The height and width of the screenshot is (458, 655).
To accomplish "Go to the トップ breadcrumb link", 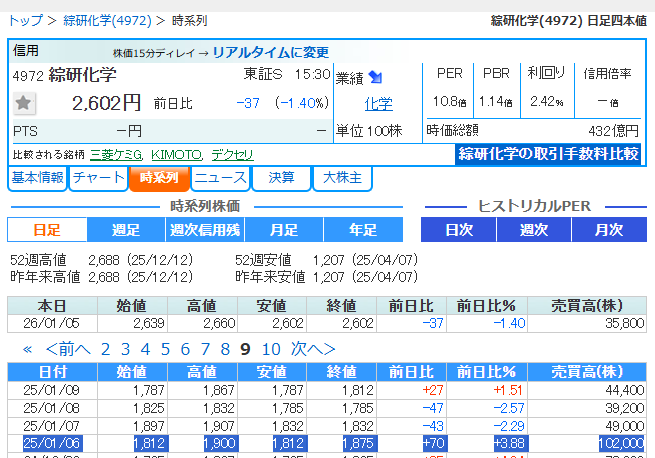I will 25,20.
